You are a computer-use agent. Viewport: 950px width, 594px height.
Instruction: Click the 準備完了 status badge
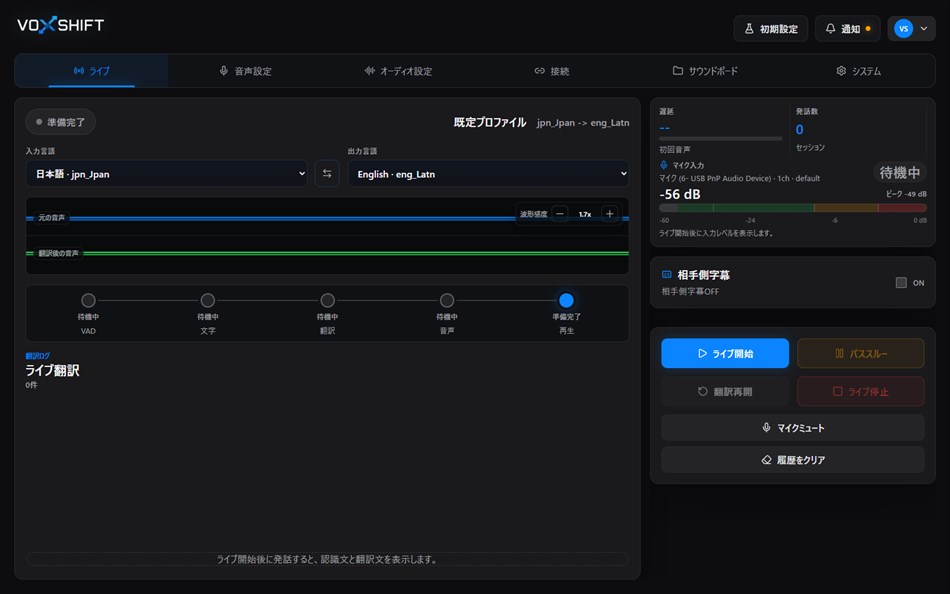pyautogui.click(x=61, y=122)
